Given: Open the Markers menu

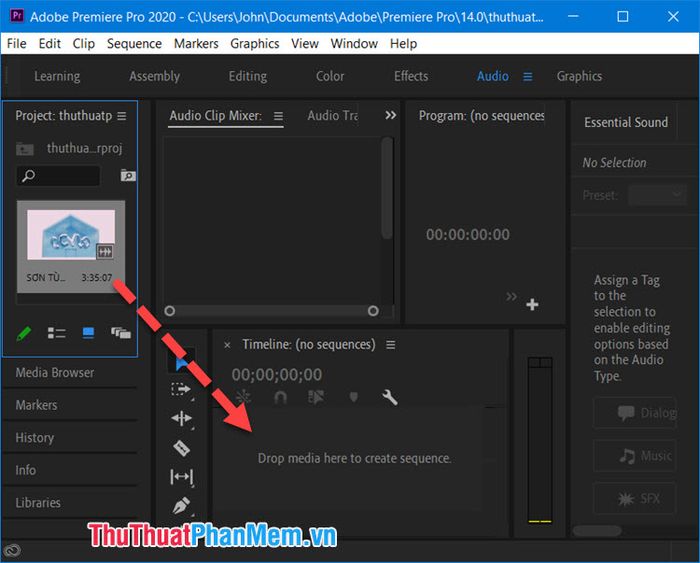Looking at the screenshot, I should click(x=196, y=44).
